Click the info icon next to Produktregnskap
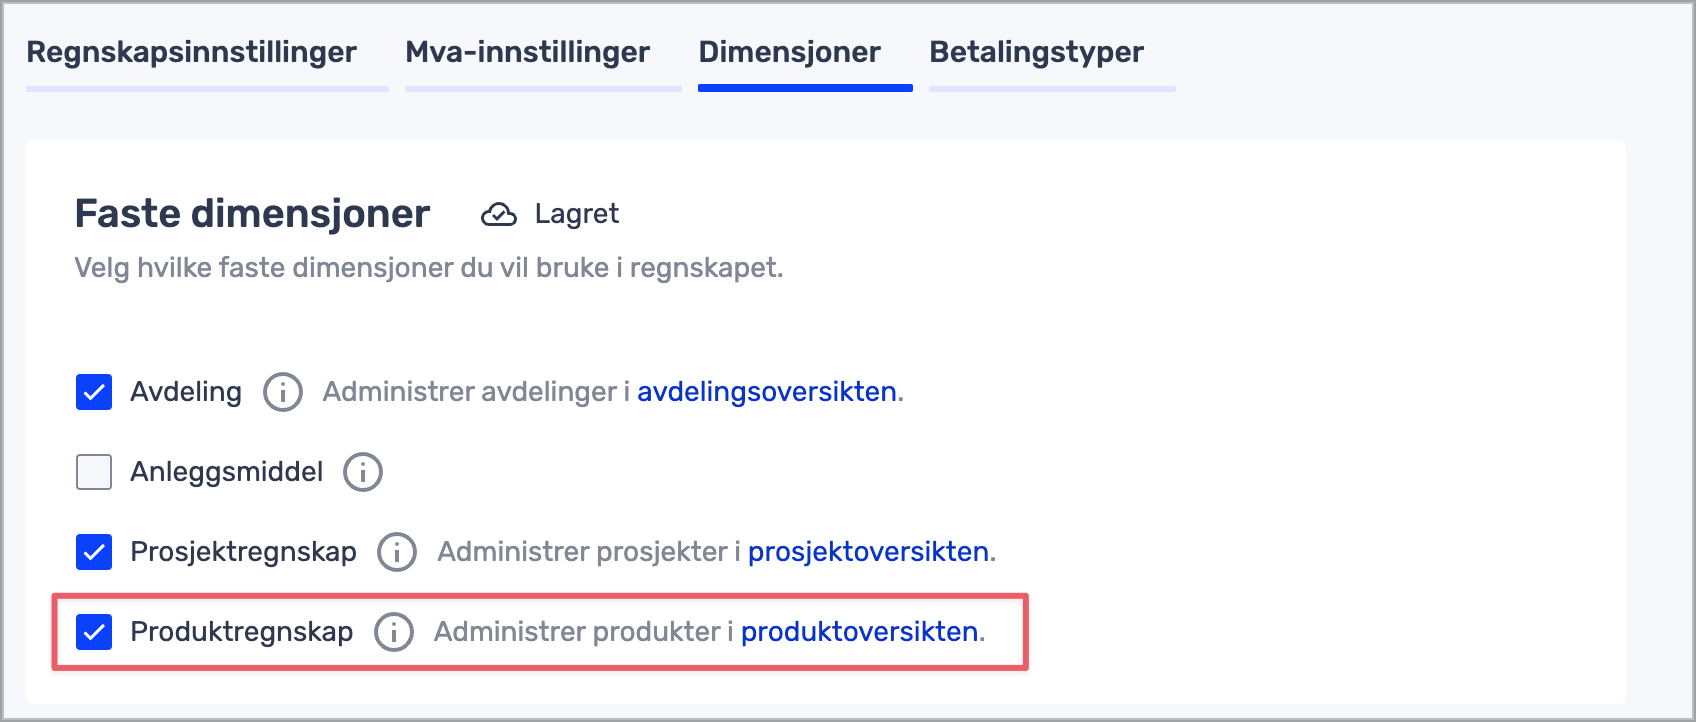Screen dimensions: 1696x722 [394, 632]
